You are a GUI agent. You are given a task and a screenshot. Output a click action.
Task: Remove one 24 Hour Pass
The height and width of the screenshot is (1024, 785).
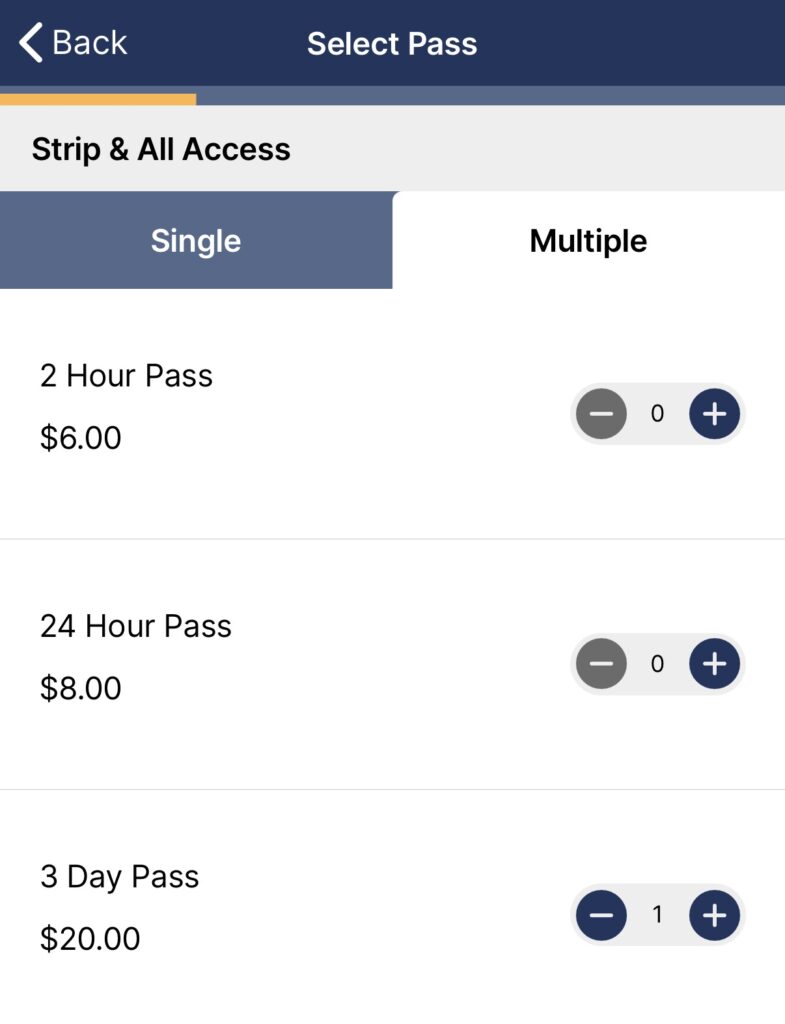601,663
